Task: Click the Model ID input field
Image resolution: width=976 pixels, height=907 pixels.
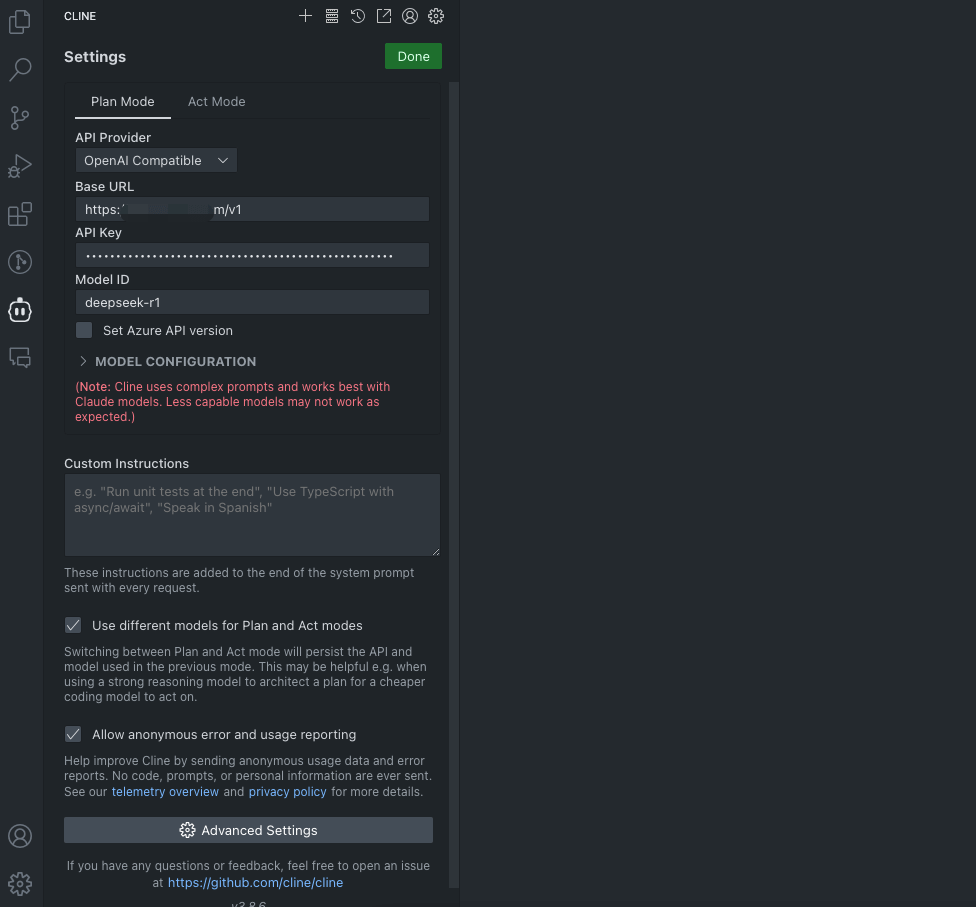Action: point(252,302)
